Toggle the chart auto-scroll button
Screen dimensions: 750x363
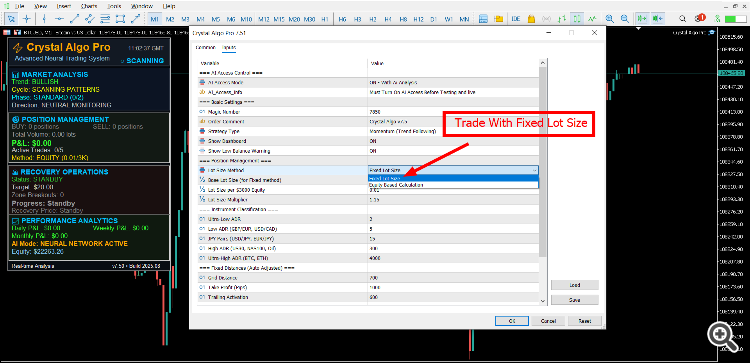pos(642,19)
